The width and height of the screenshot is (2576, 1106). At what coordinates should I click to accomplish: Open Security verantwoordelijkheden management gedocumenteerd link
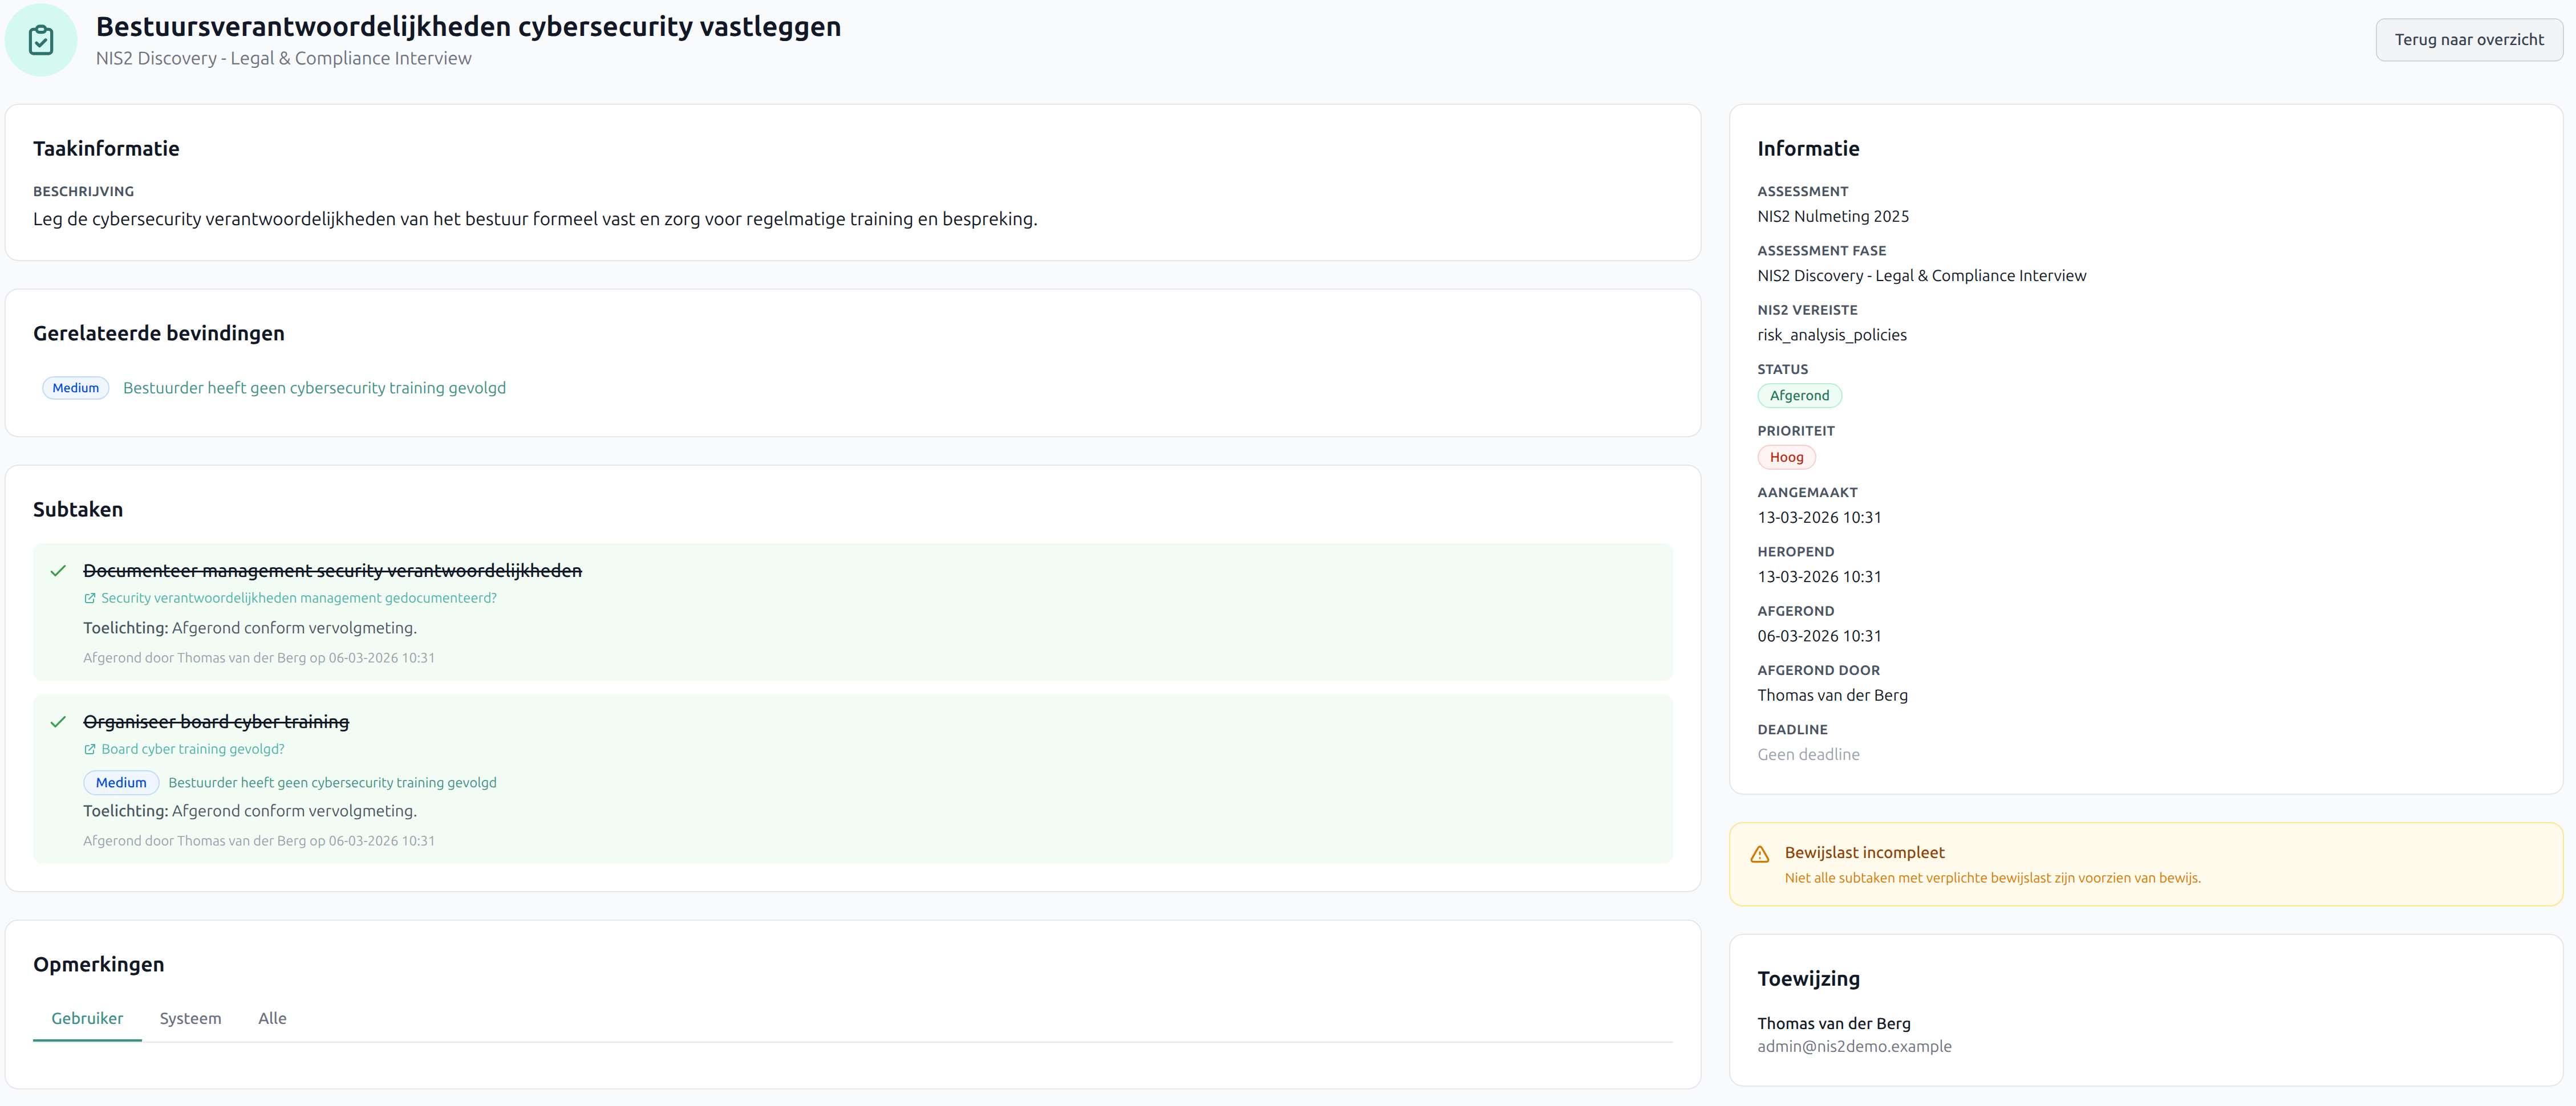[298, 598]
